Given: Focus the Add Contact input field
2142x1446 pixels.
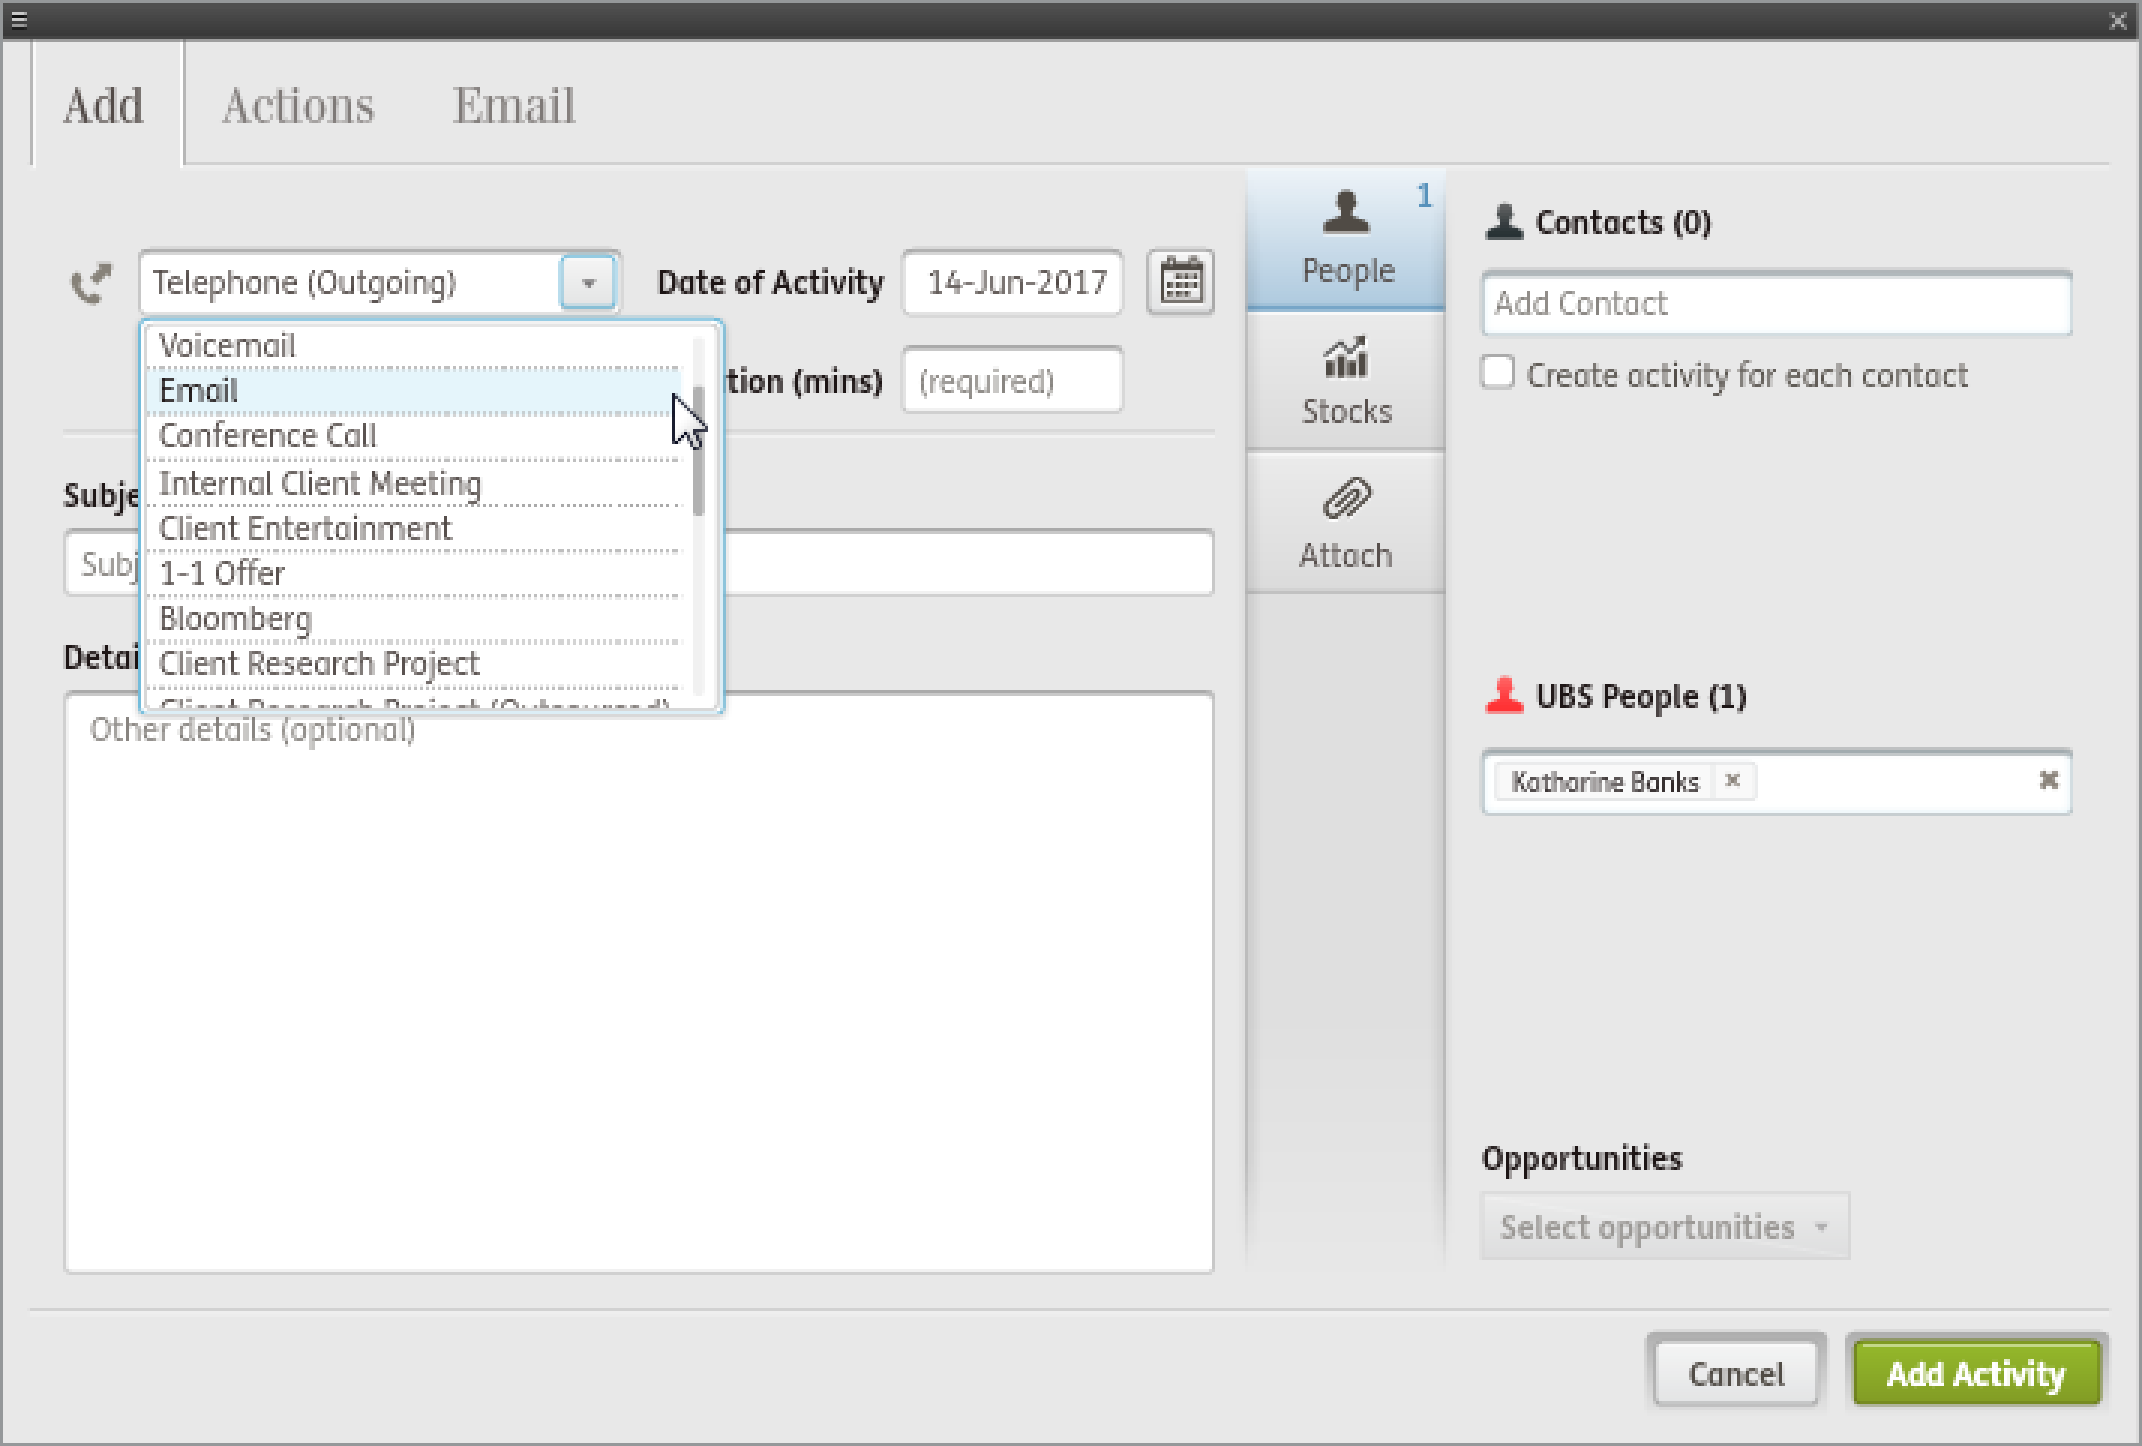Looking at the screenshot, I should pos(1776,304).
